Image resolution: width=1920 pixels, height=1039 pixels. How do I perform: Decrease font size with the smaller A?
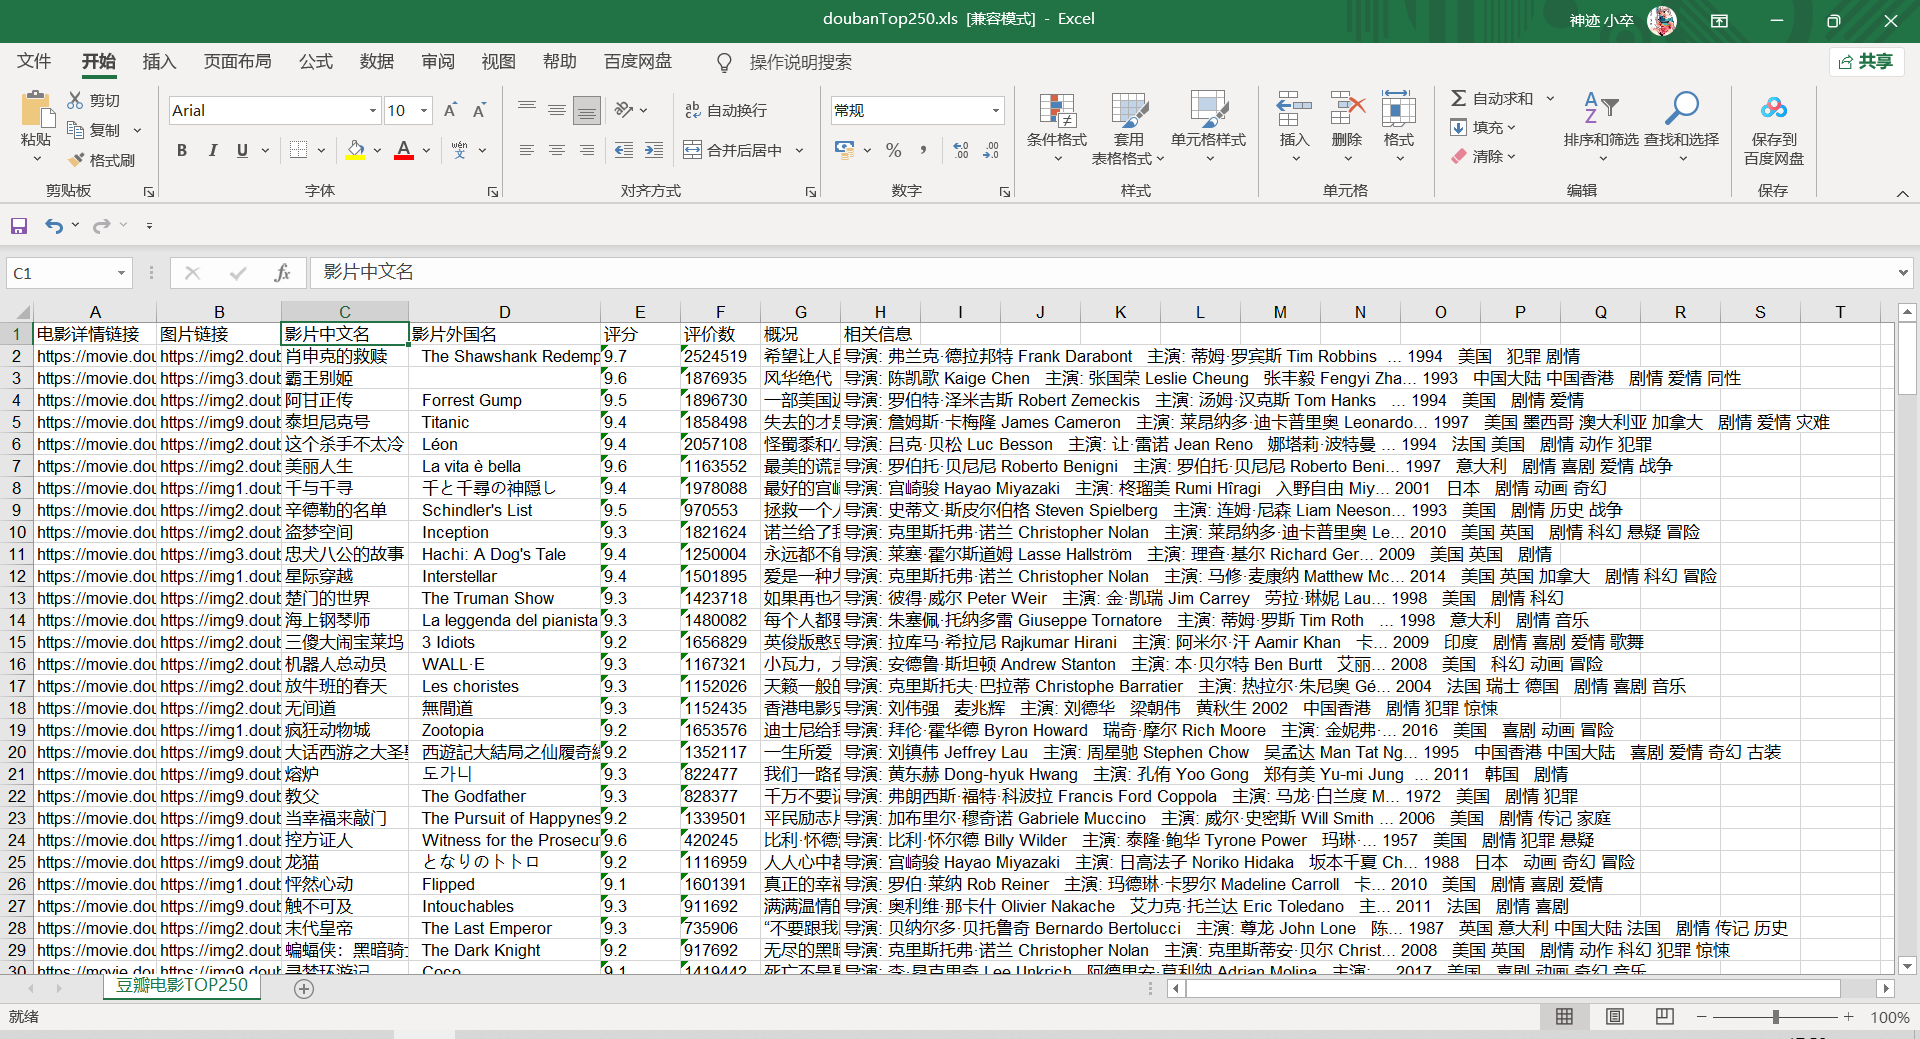(479, 110)
